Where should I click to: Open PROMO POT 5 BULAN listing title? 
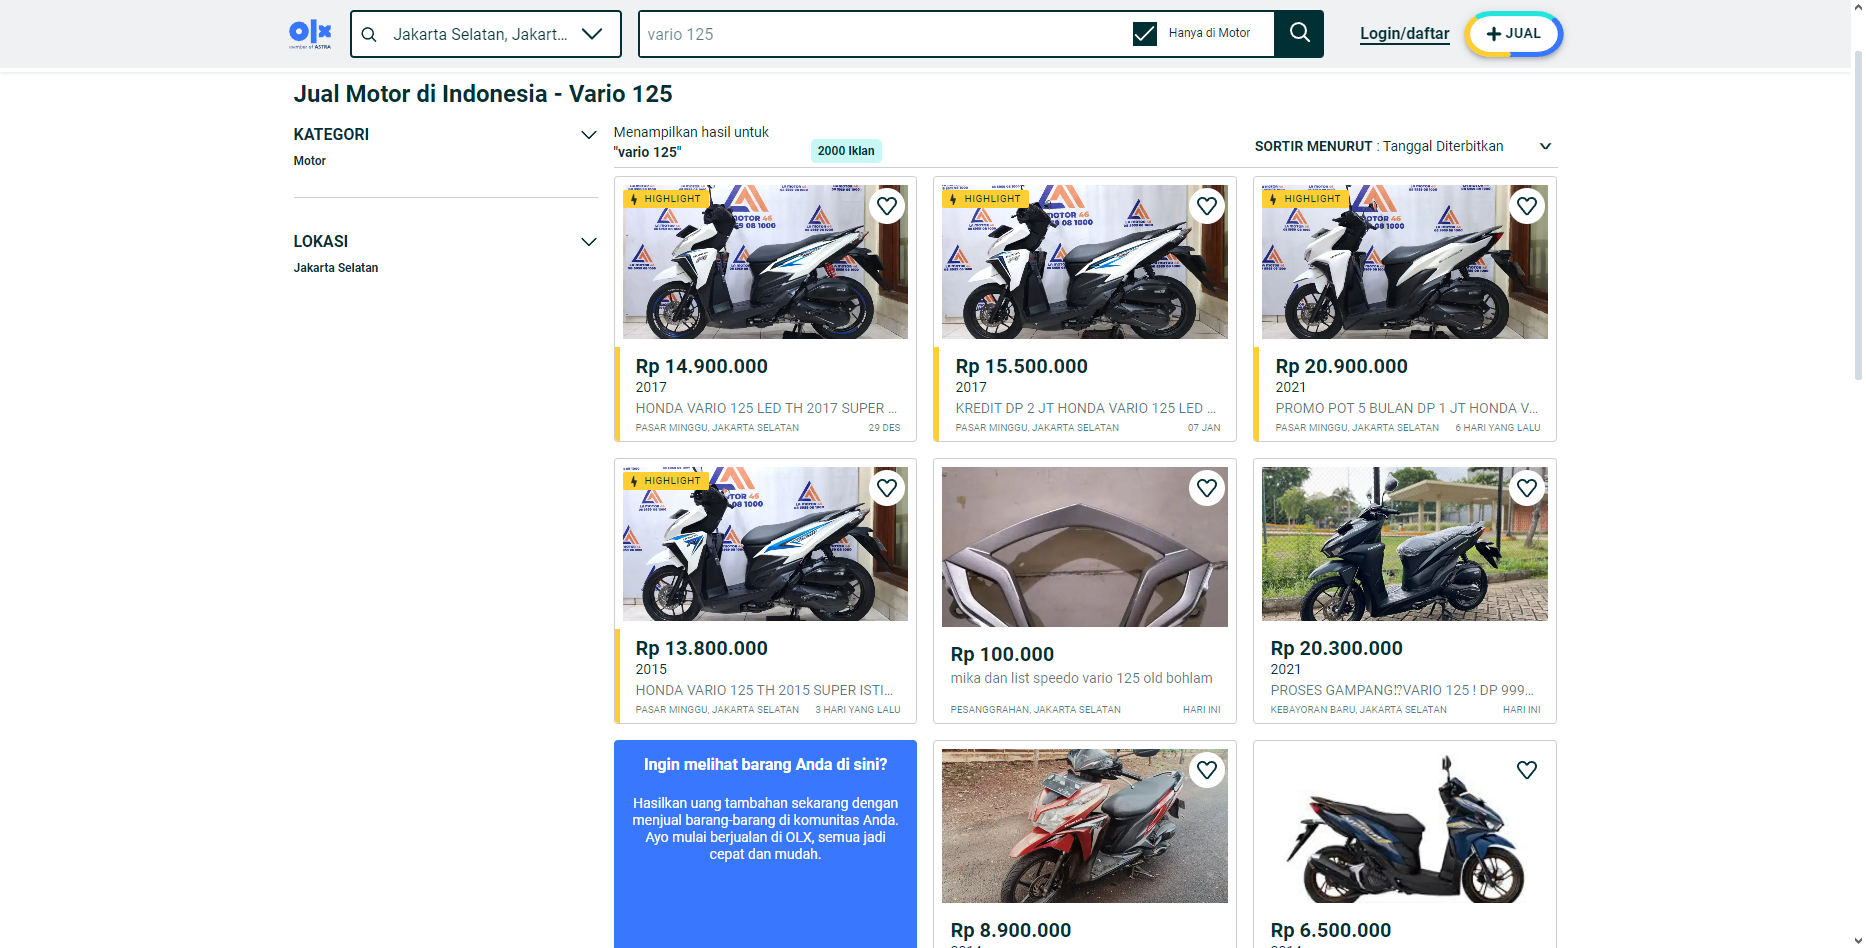[x=1407, y=408]
